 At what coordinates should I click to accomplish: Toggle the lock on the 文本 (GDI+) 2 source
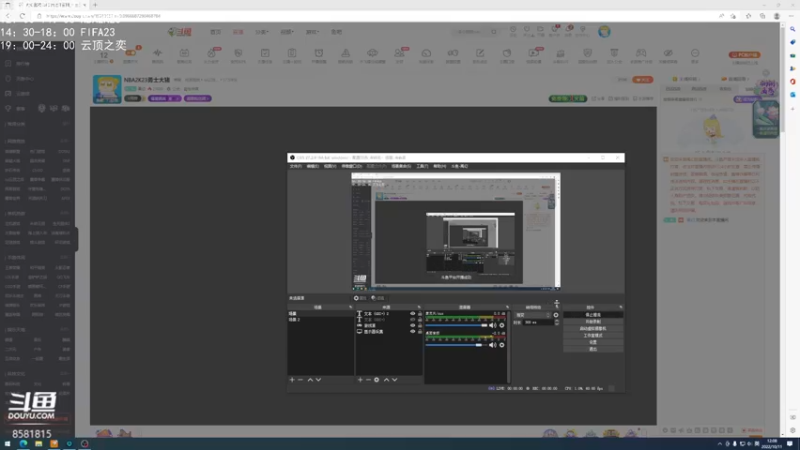420,314
